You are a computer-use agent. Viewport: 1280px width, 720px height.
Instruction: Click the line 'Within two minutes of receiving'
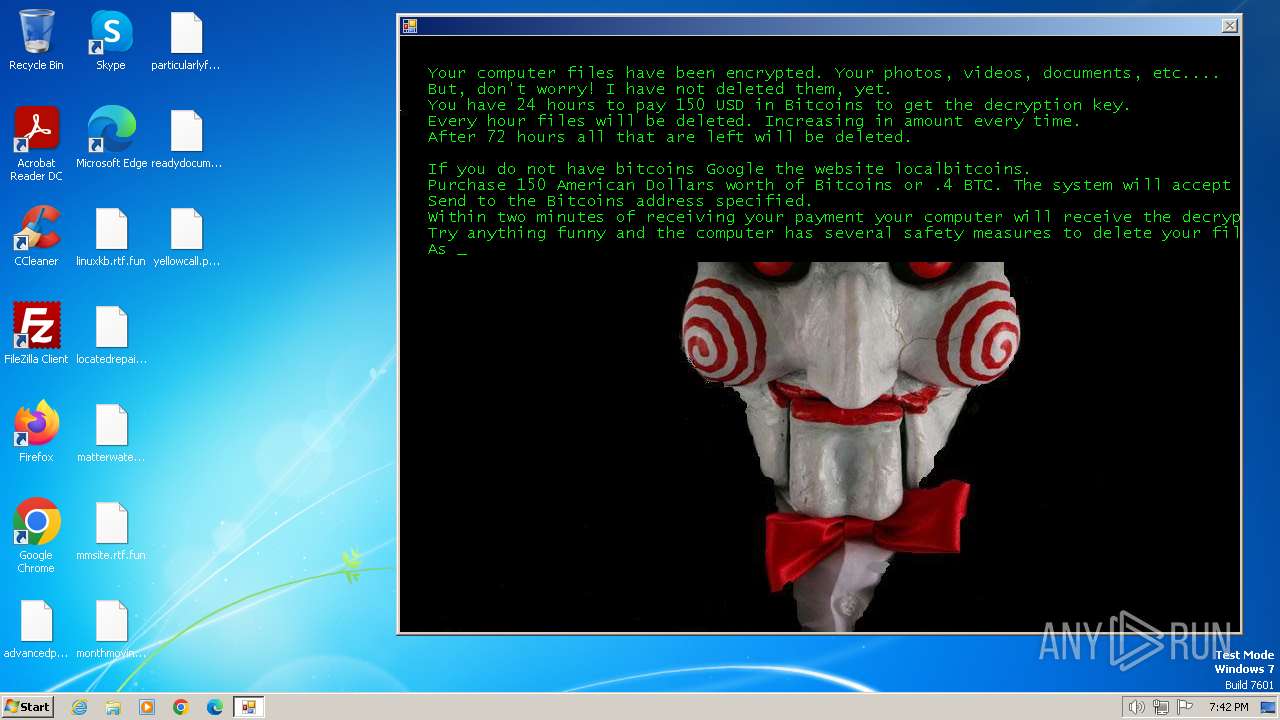(833, 217)
